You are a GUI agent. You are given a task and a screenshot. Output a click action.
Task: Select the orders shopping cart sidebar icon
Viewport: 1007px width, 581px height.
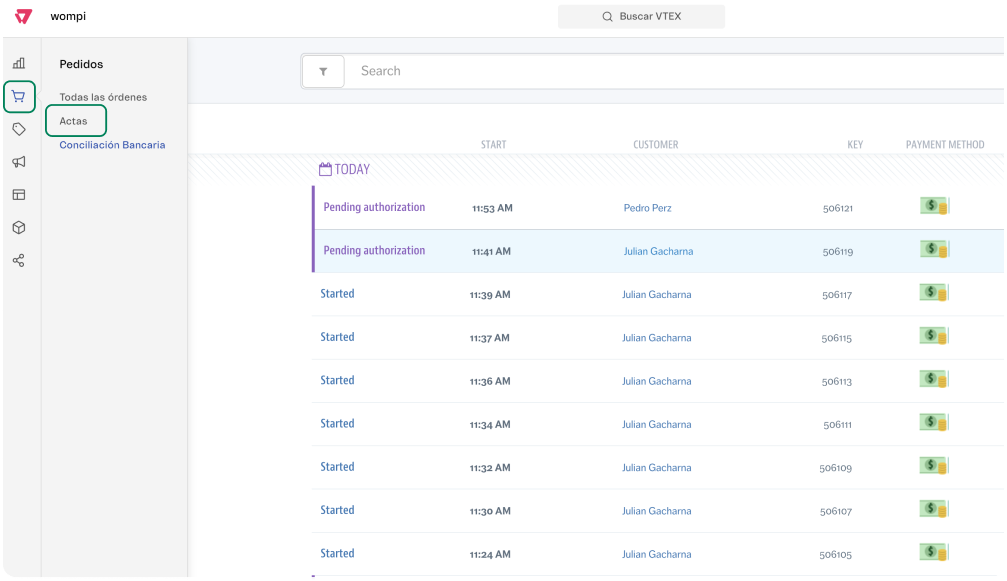click(x=19, y=97)
